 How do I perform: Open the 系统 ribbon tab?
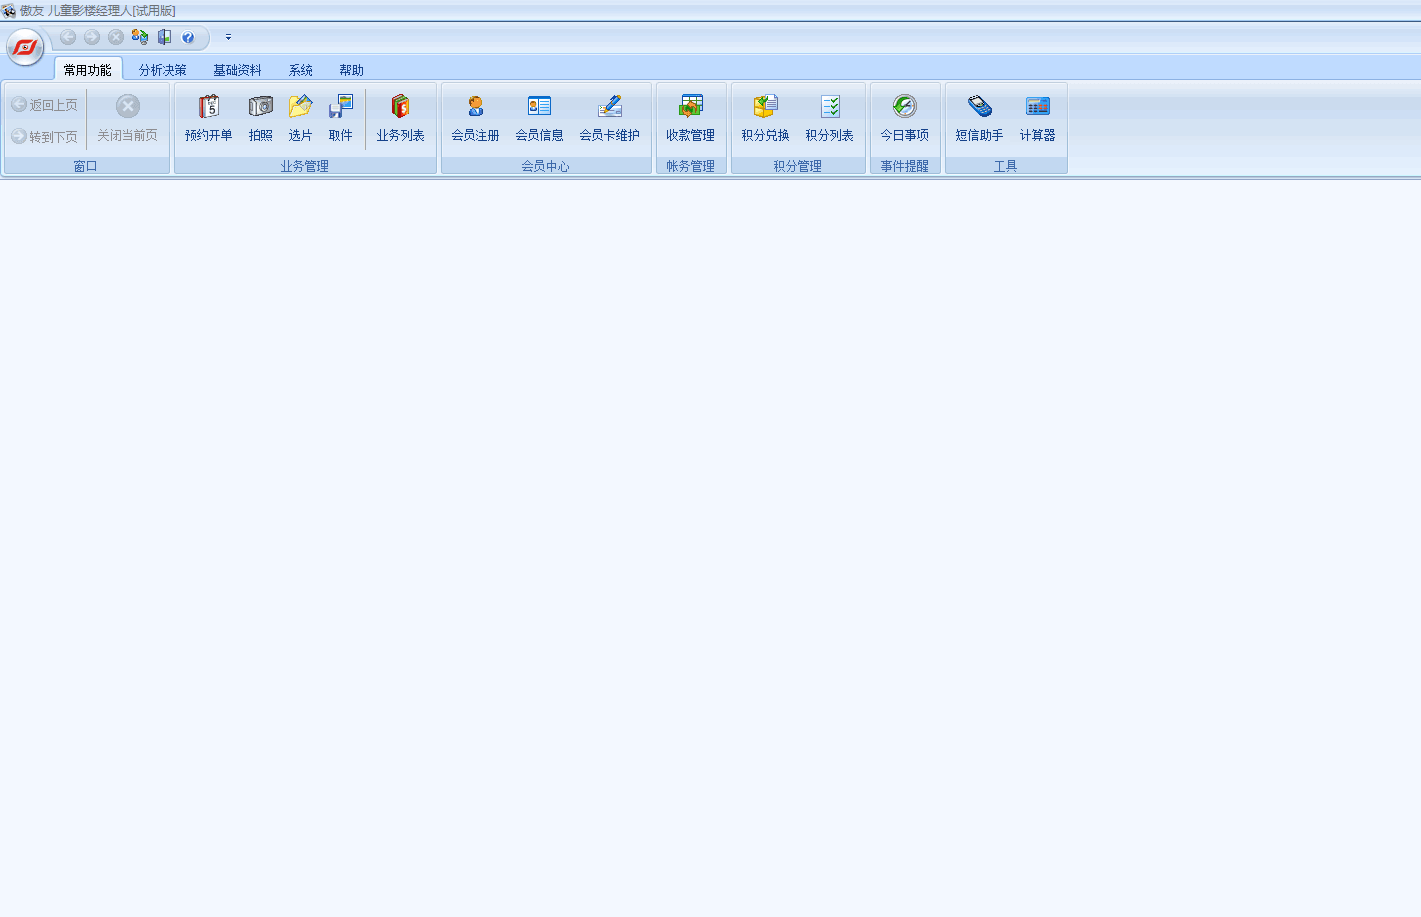(300, 70)
